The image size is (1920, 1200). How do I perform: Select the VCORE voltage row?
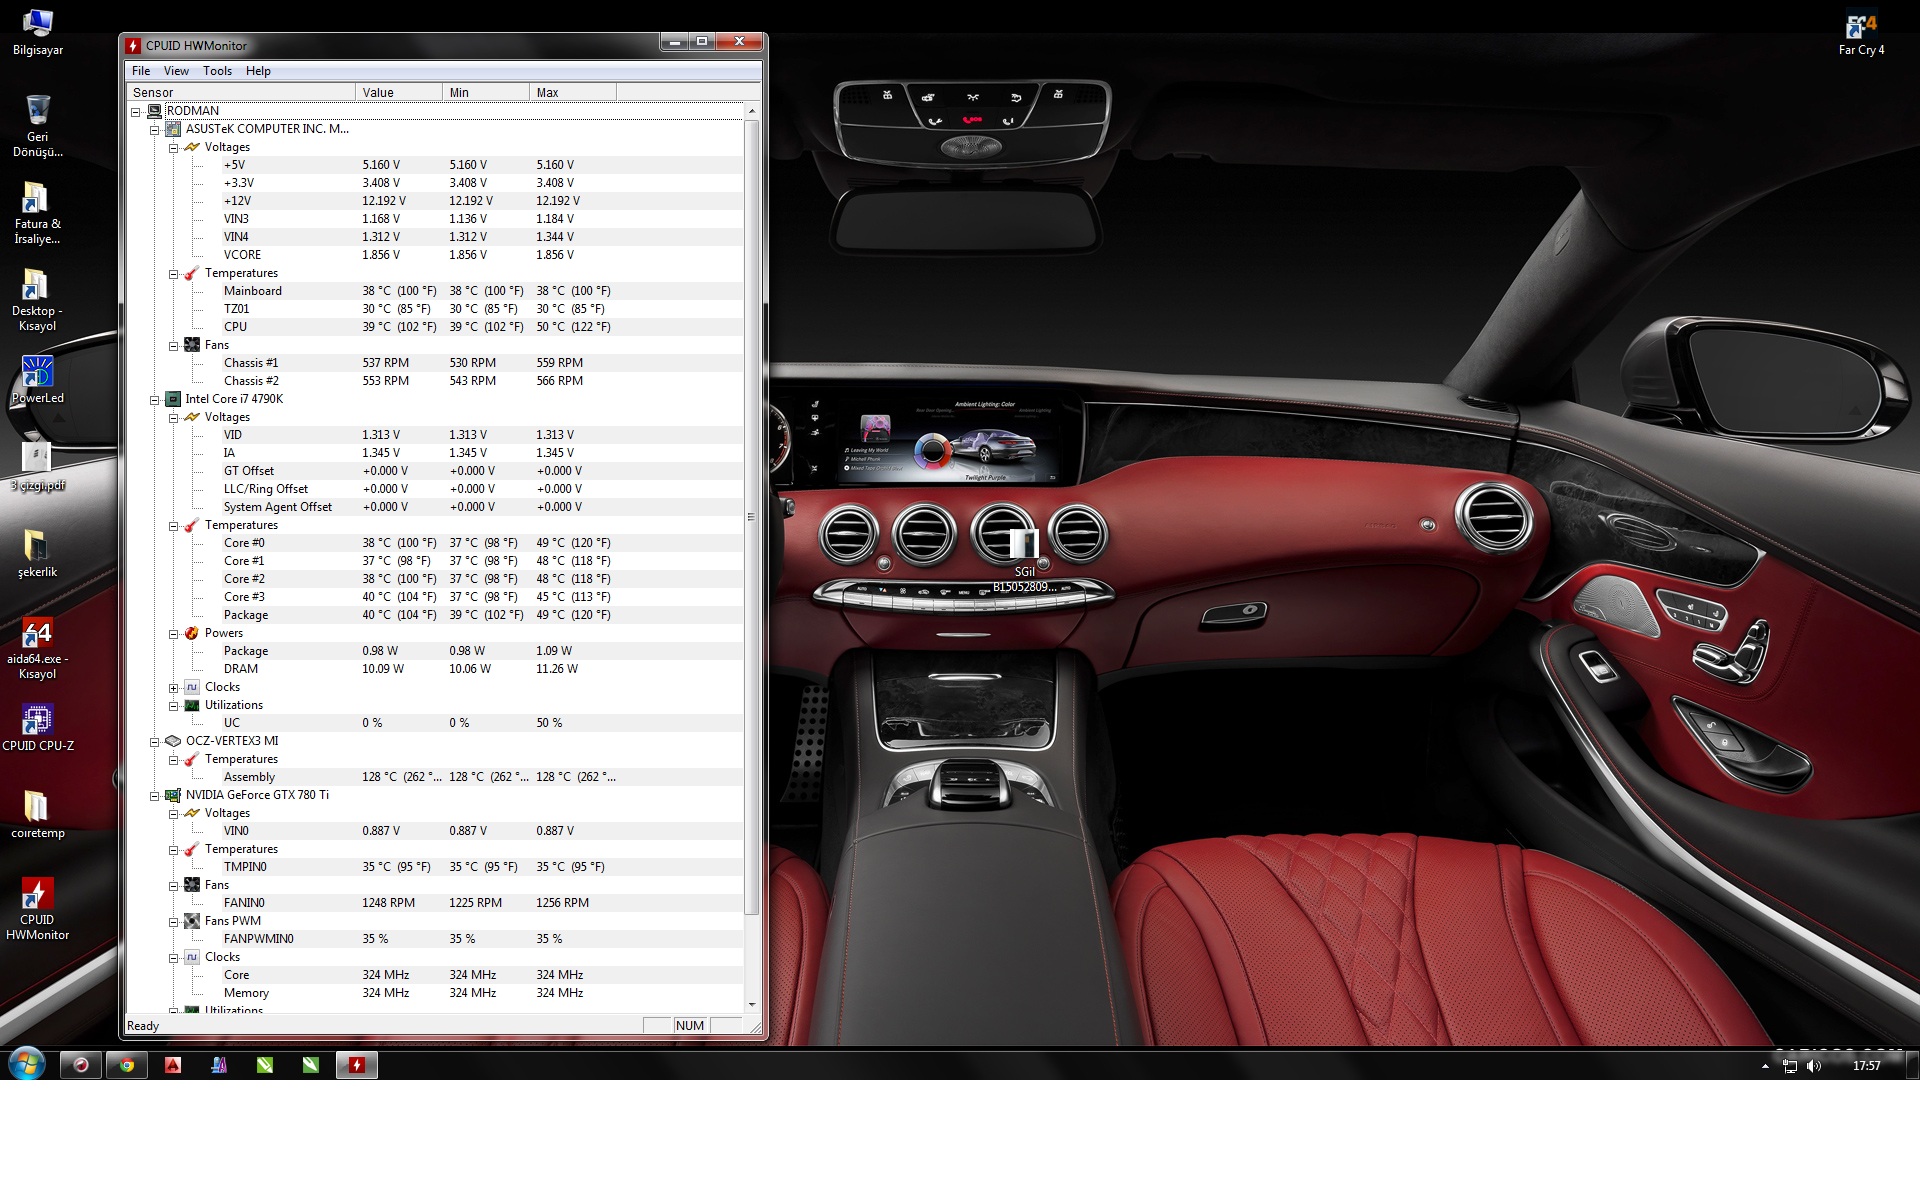[x=242, y=255]
